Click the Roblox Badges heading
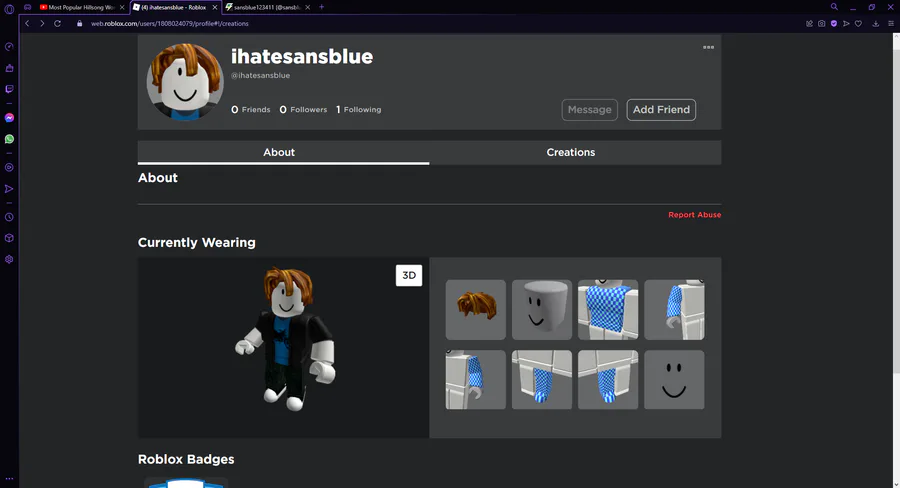 coord(186,459)
